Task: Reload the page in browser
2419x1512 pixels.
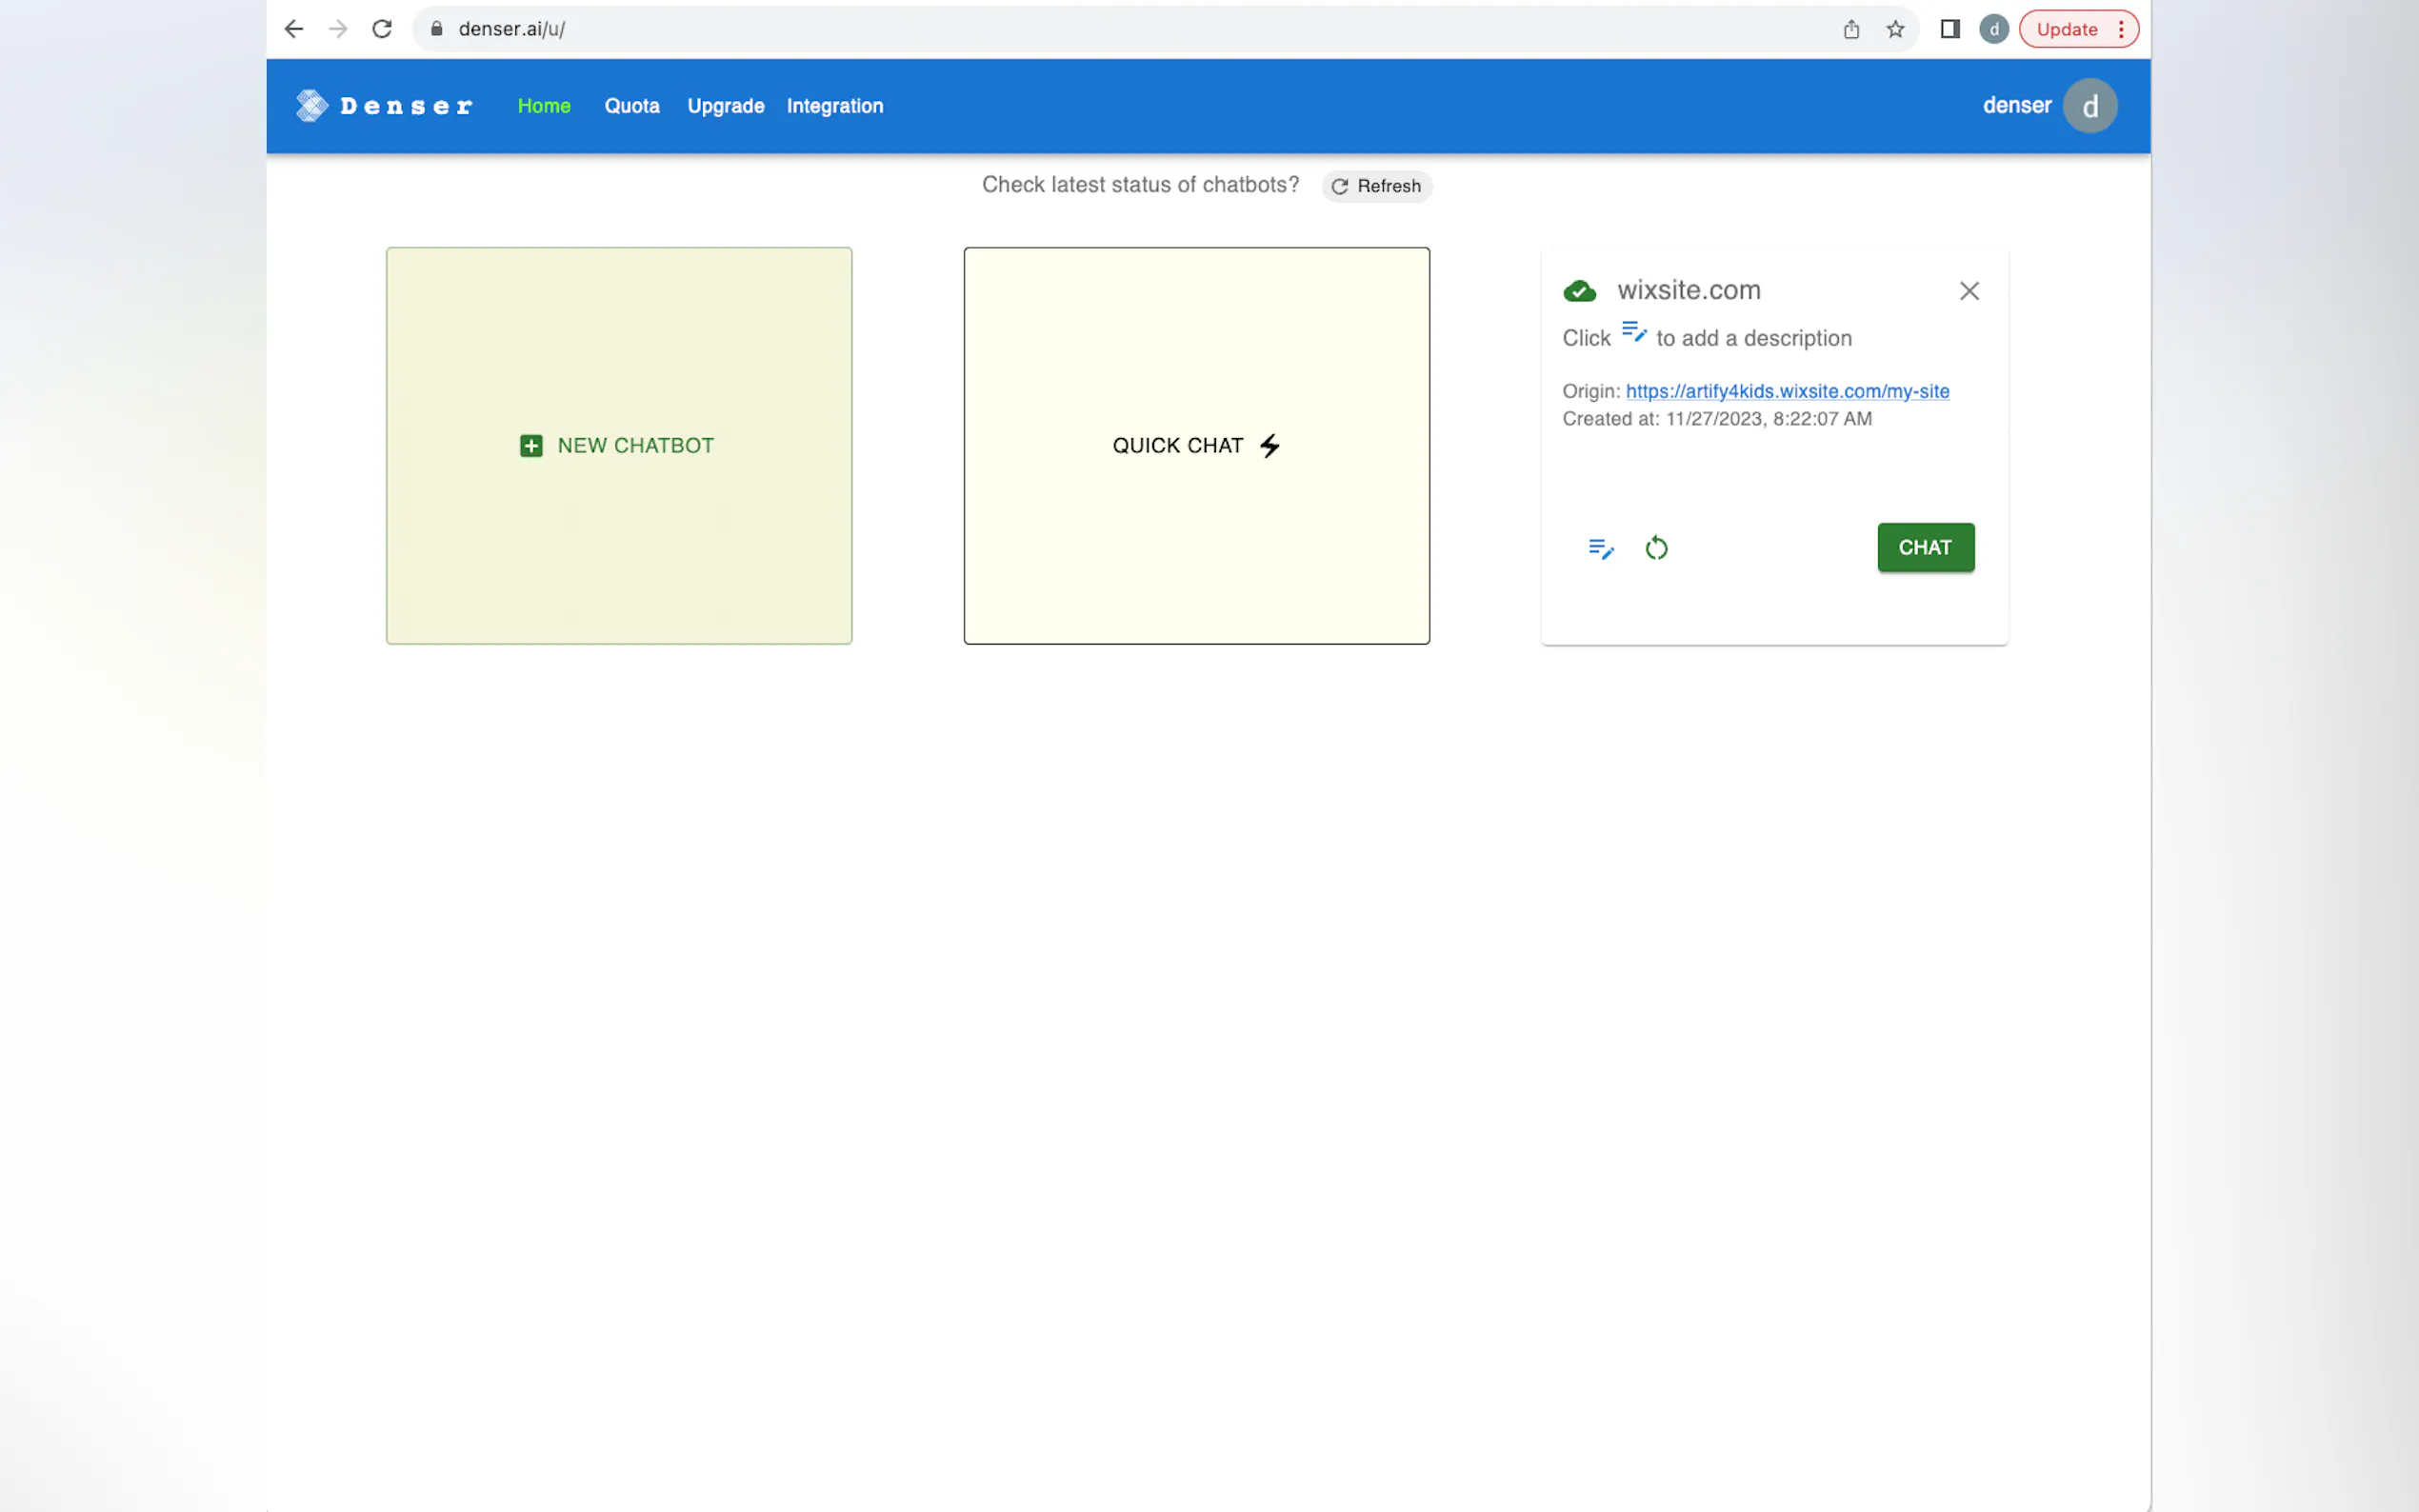Action: click(x=382, y=29)
